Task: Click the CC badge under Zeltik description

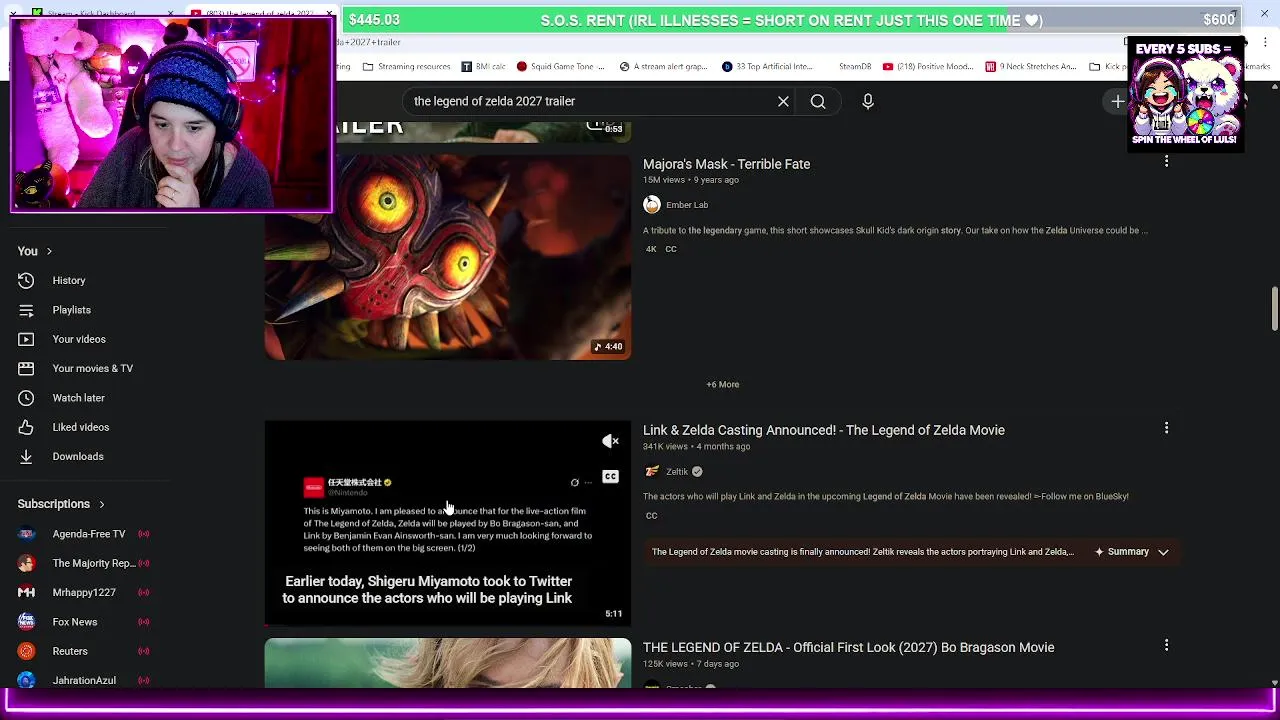Action: tap(651, 516)
